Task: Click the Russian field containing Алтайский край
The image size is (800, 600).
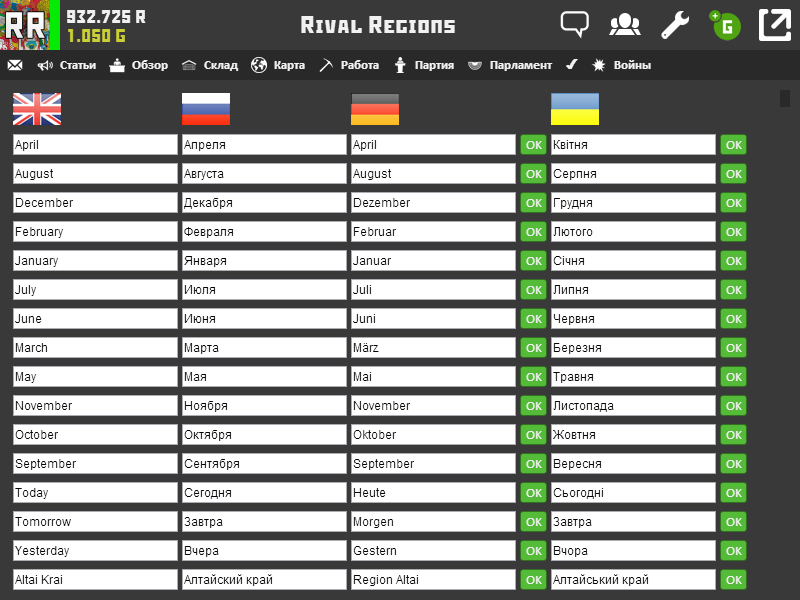Action: pyautogui.click(x=264, y=580)
